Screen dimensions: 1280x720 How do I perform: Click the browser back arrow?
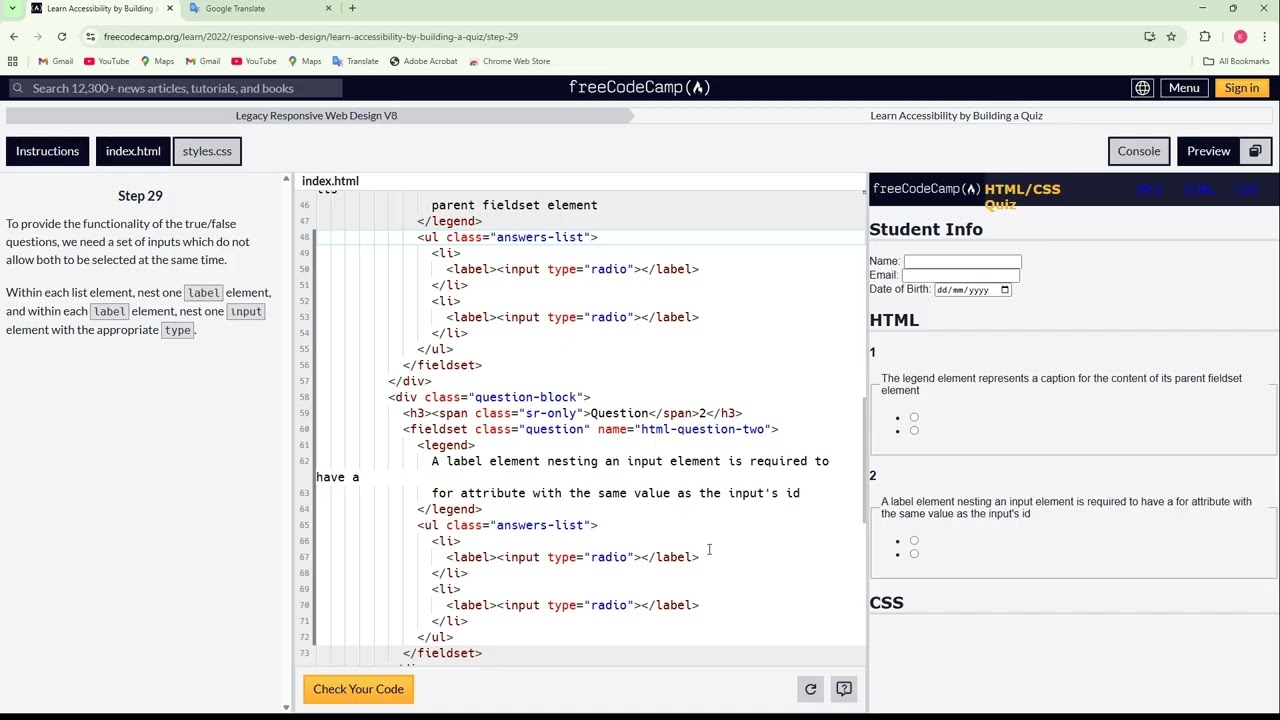tap(14, 37)
